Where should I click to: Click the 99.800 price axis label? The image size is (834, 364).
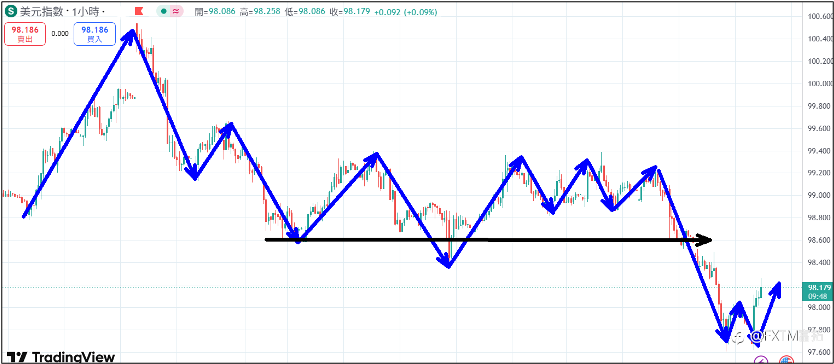tap(819, 106)
